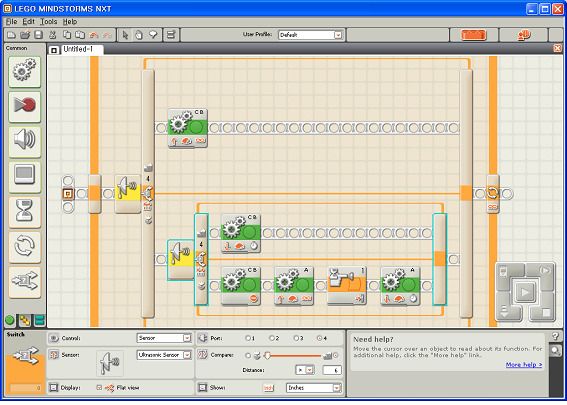Open the Distance comparison operator dropdown

click(304, 370)
